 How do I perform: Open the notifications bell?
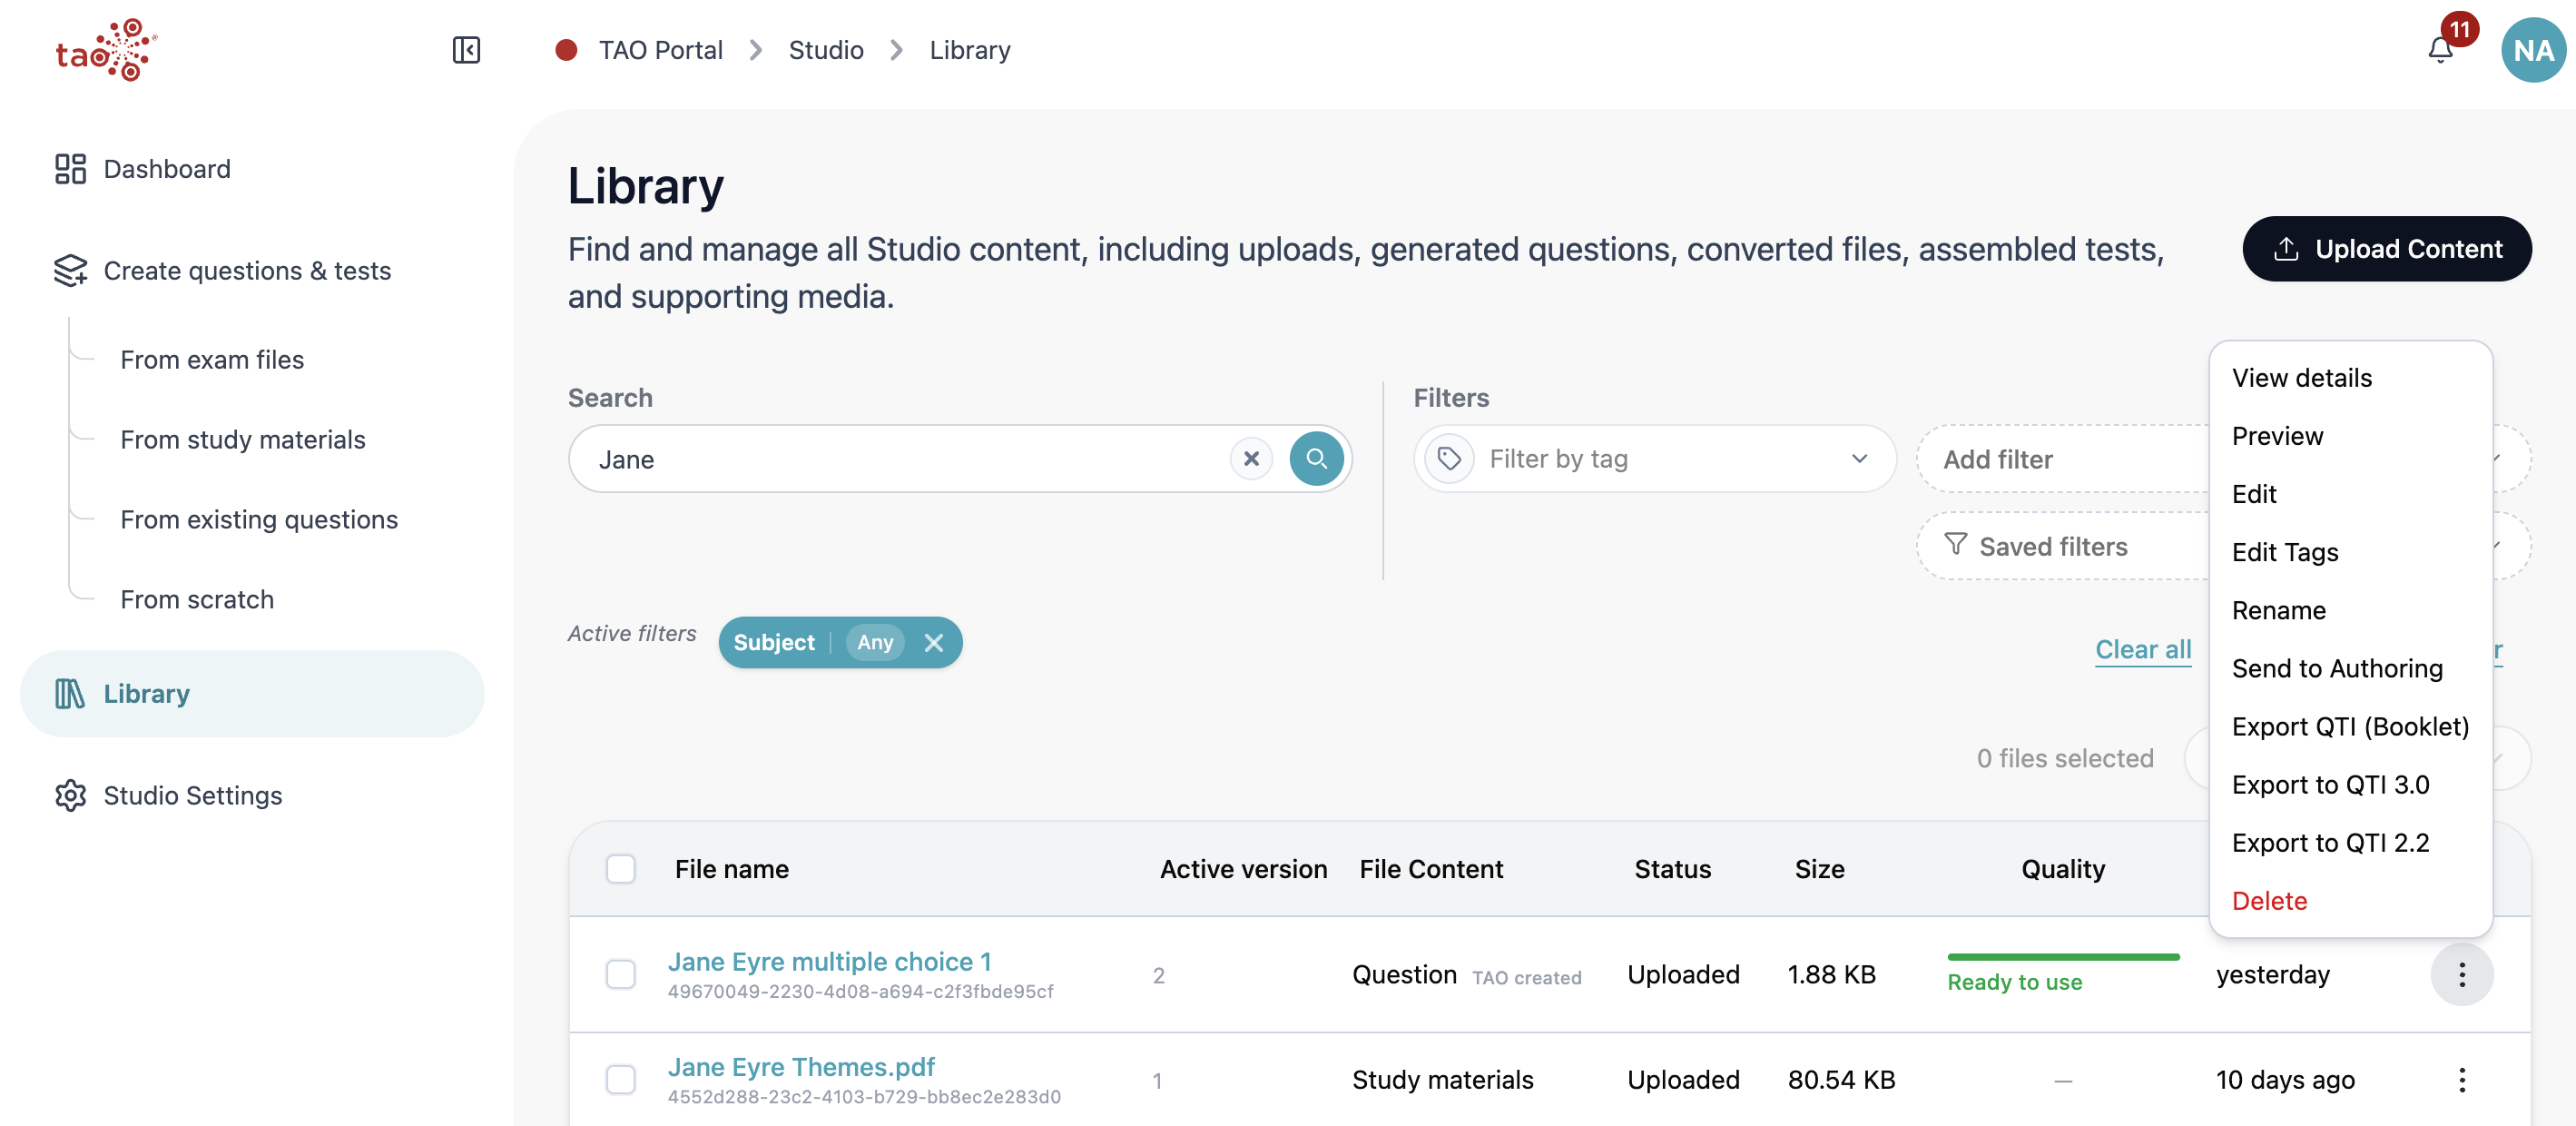(x=2440, y=50)
